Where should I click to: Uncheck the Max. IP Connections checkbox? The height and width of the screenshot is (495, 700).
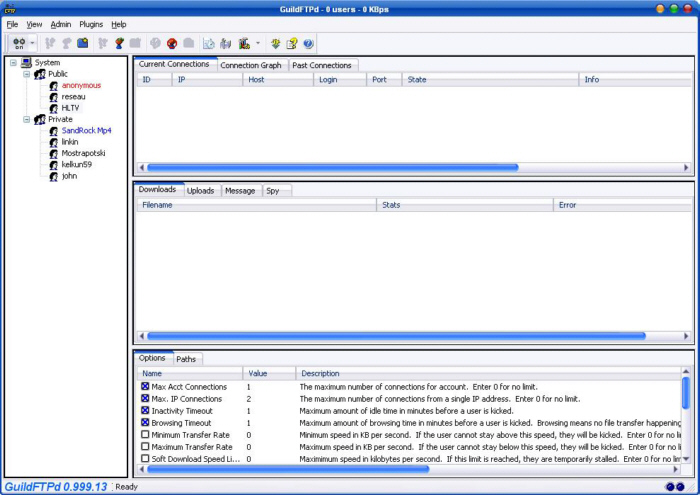pos(145,399)
